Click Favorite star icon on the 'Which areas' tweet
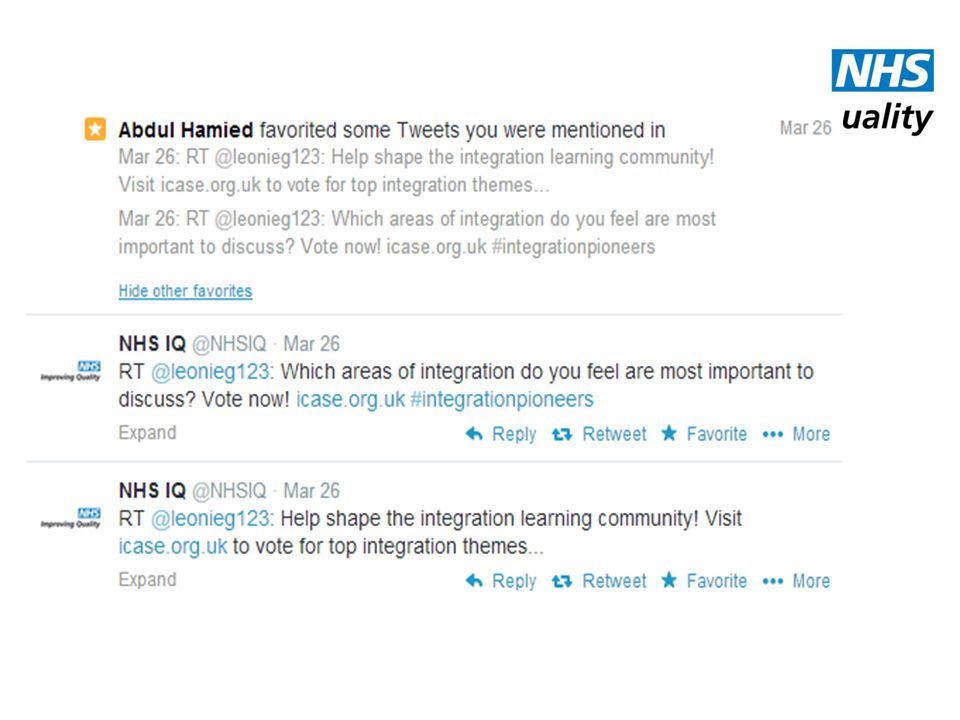 point(669,433)
